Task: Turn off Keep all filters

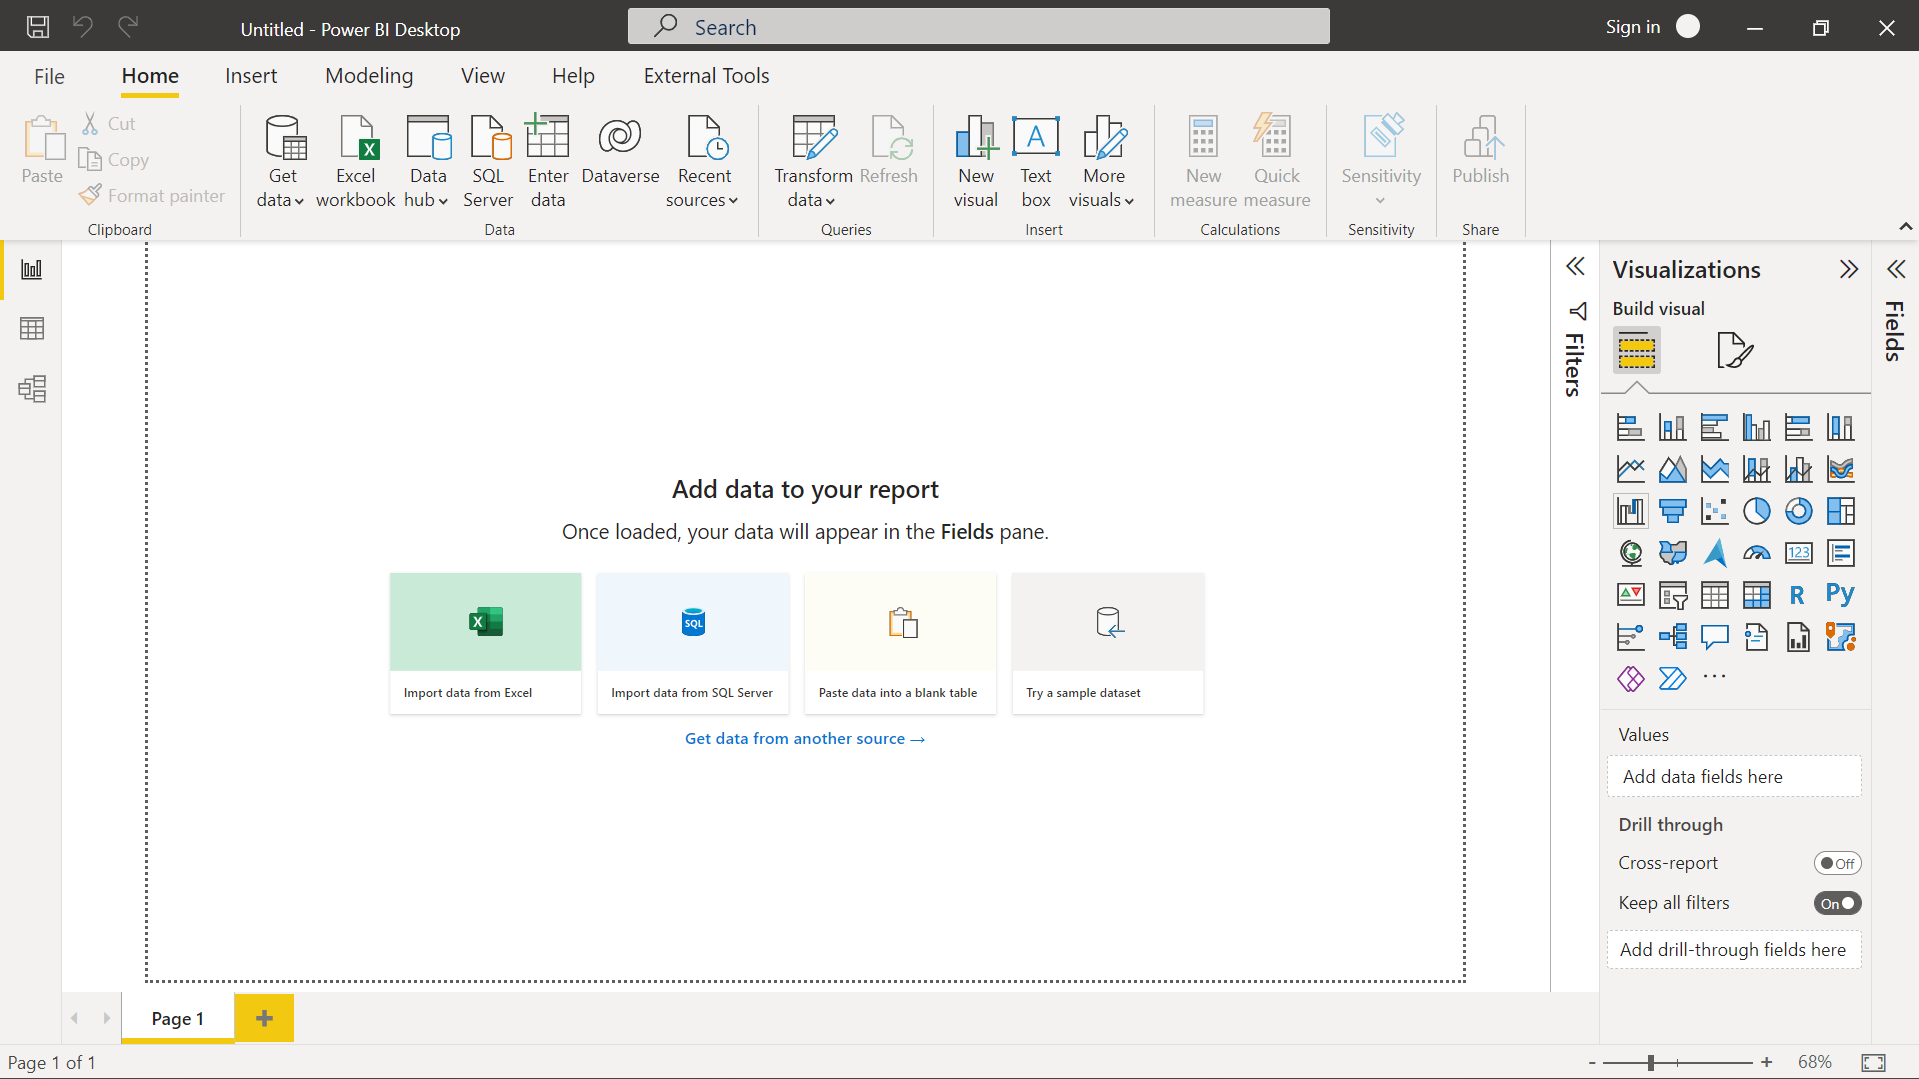Action: click(x=1838, y=902)
